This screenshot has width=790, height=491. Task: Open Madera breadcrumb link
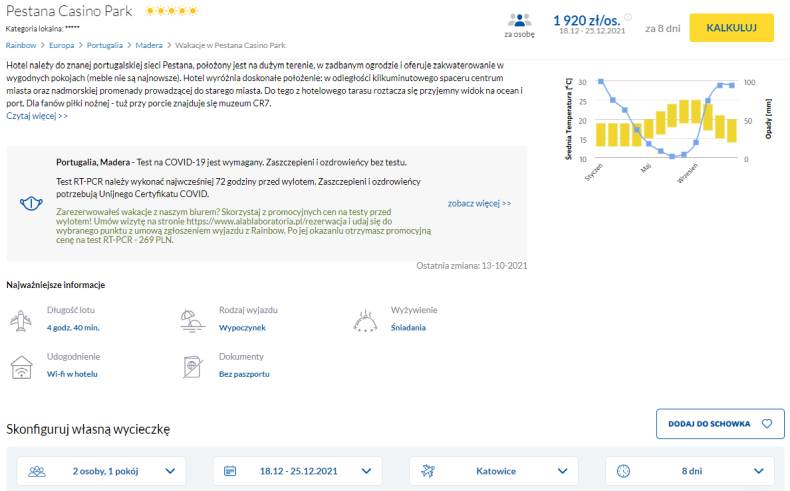[x=149, y=45]
